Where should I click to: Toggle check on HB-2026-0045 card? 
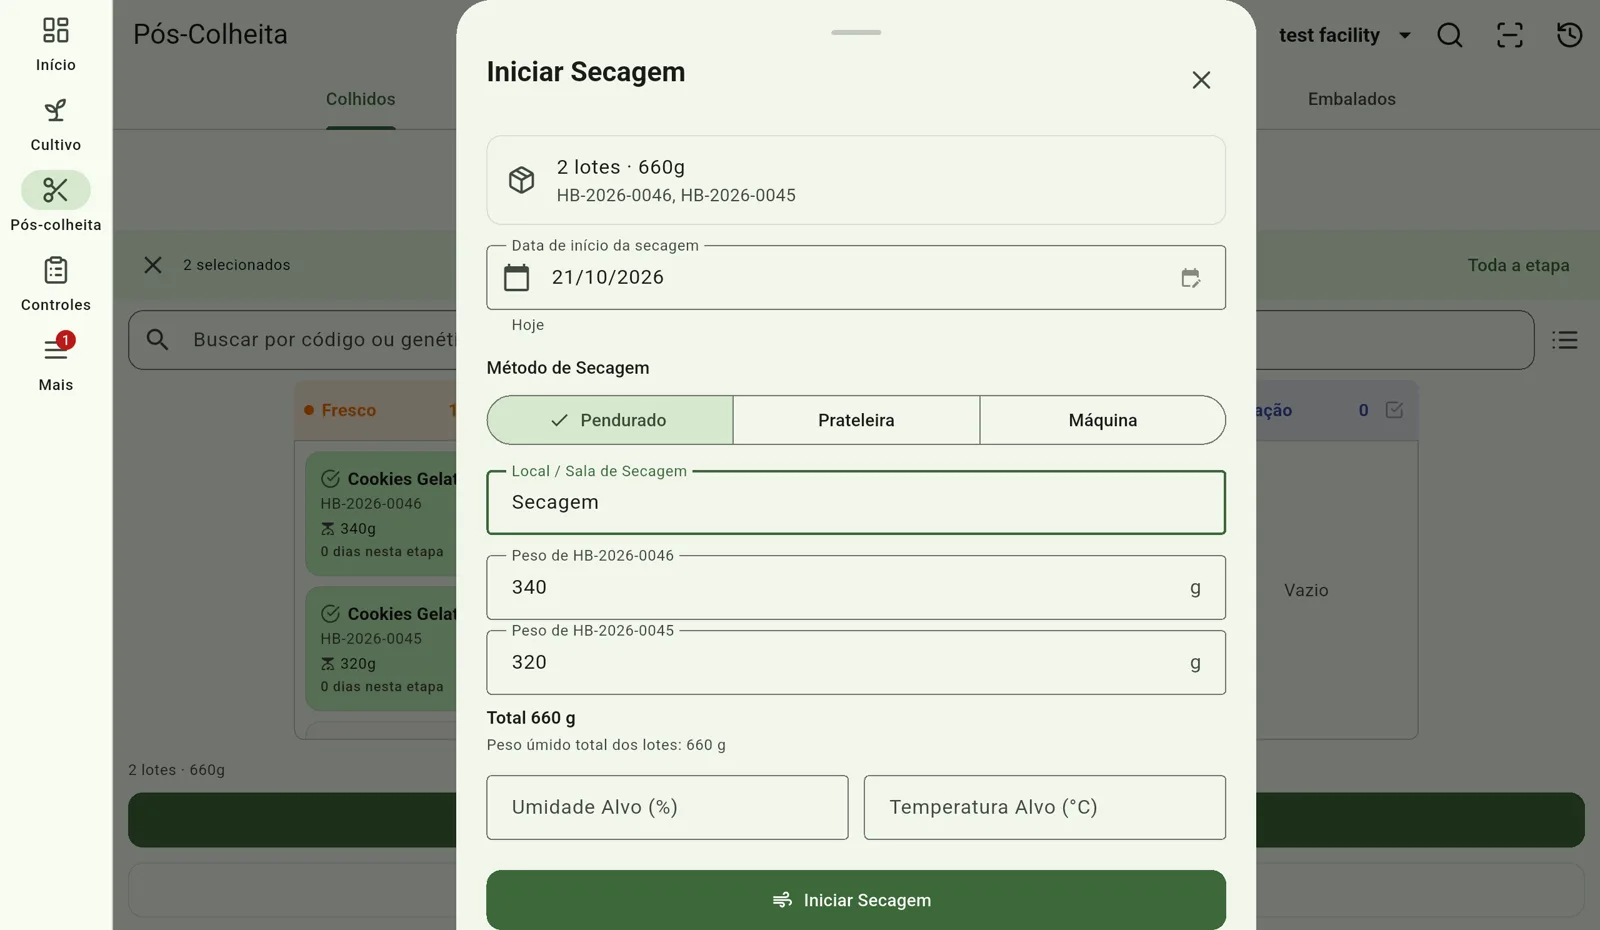(x=331, y=614)
